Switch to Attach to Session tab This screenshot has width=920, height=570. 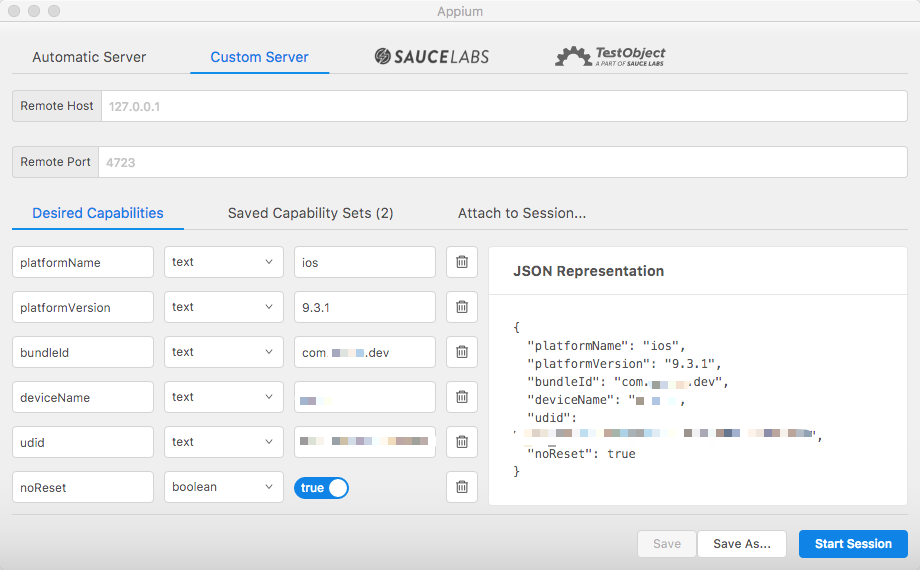(x=522, y=213)
